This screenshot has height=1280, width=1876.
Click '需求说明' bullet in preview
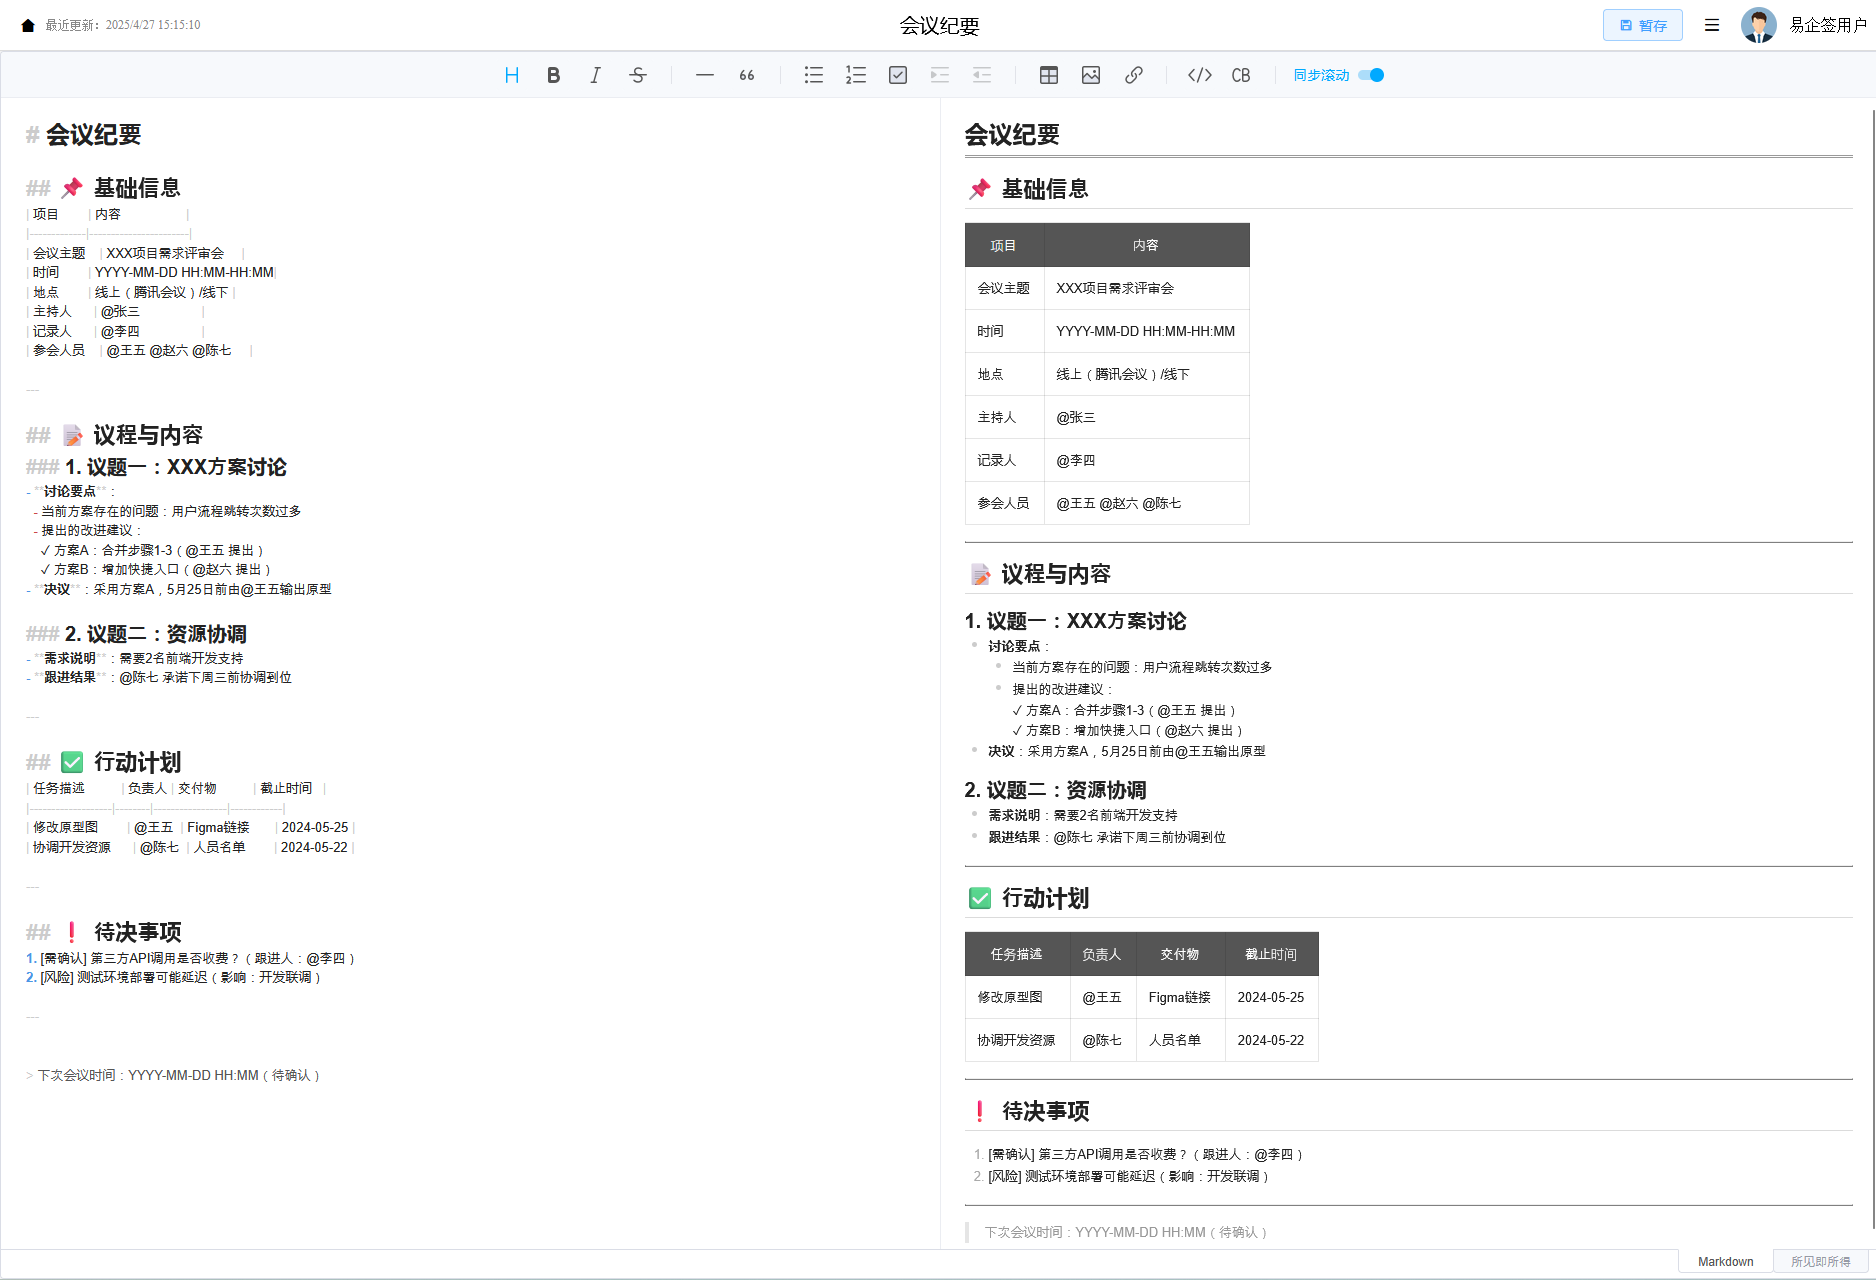click(x=1083, y=815)
